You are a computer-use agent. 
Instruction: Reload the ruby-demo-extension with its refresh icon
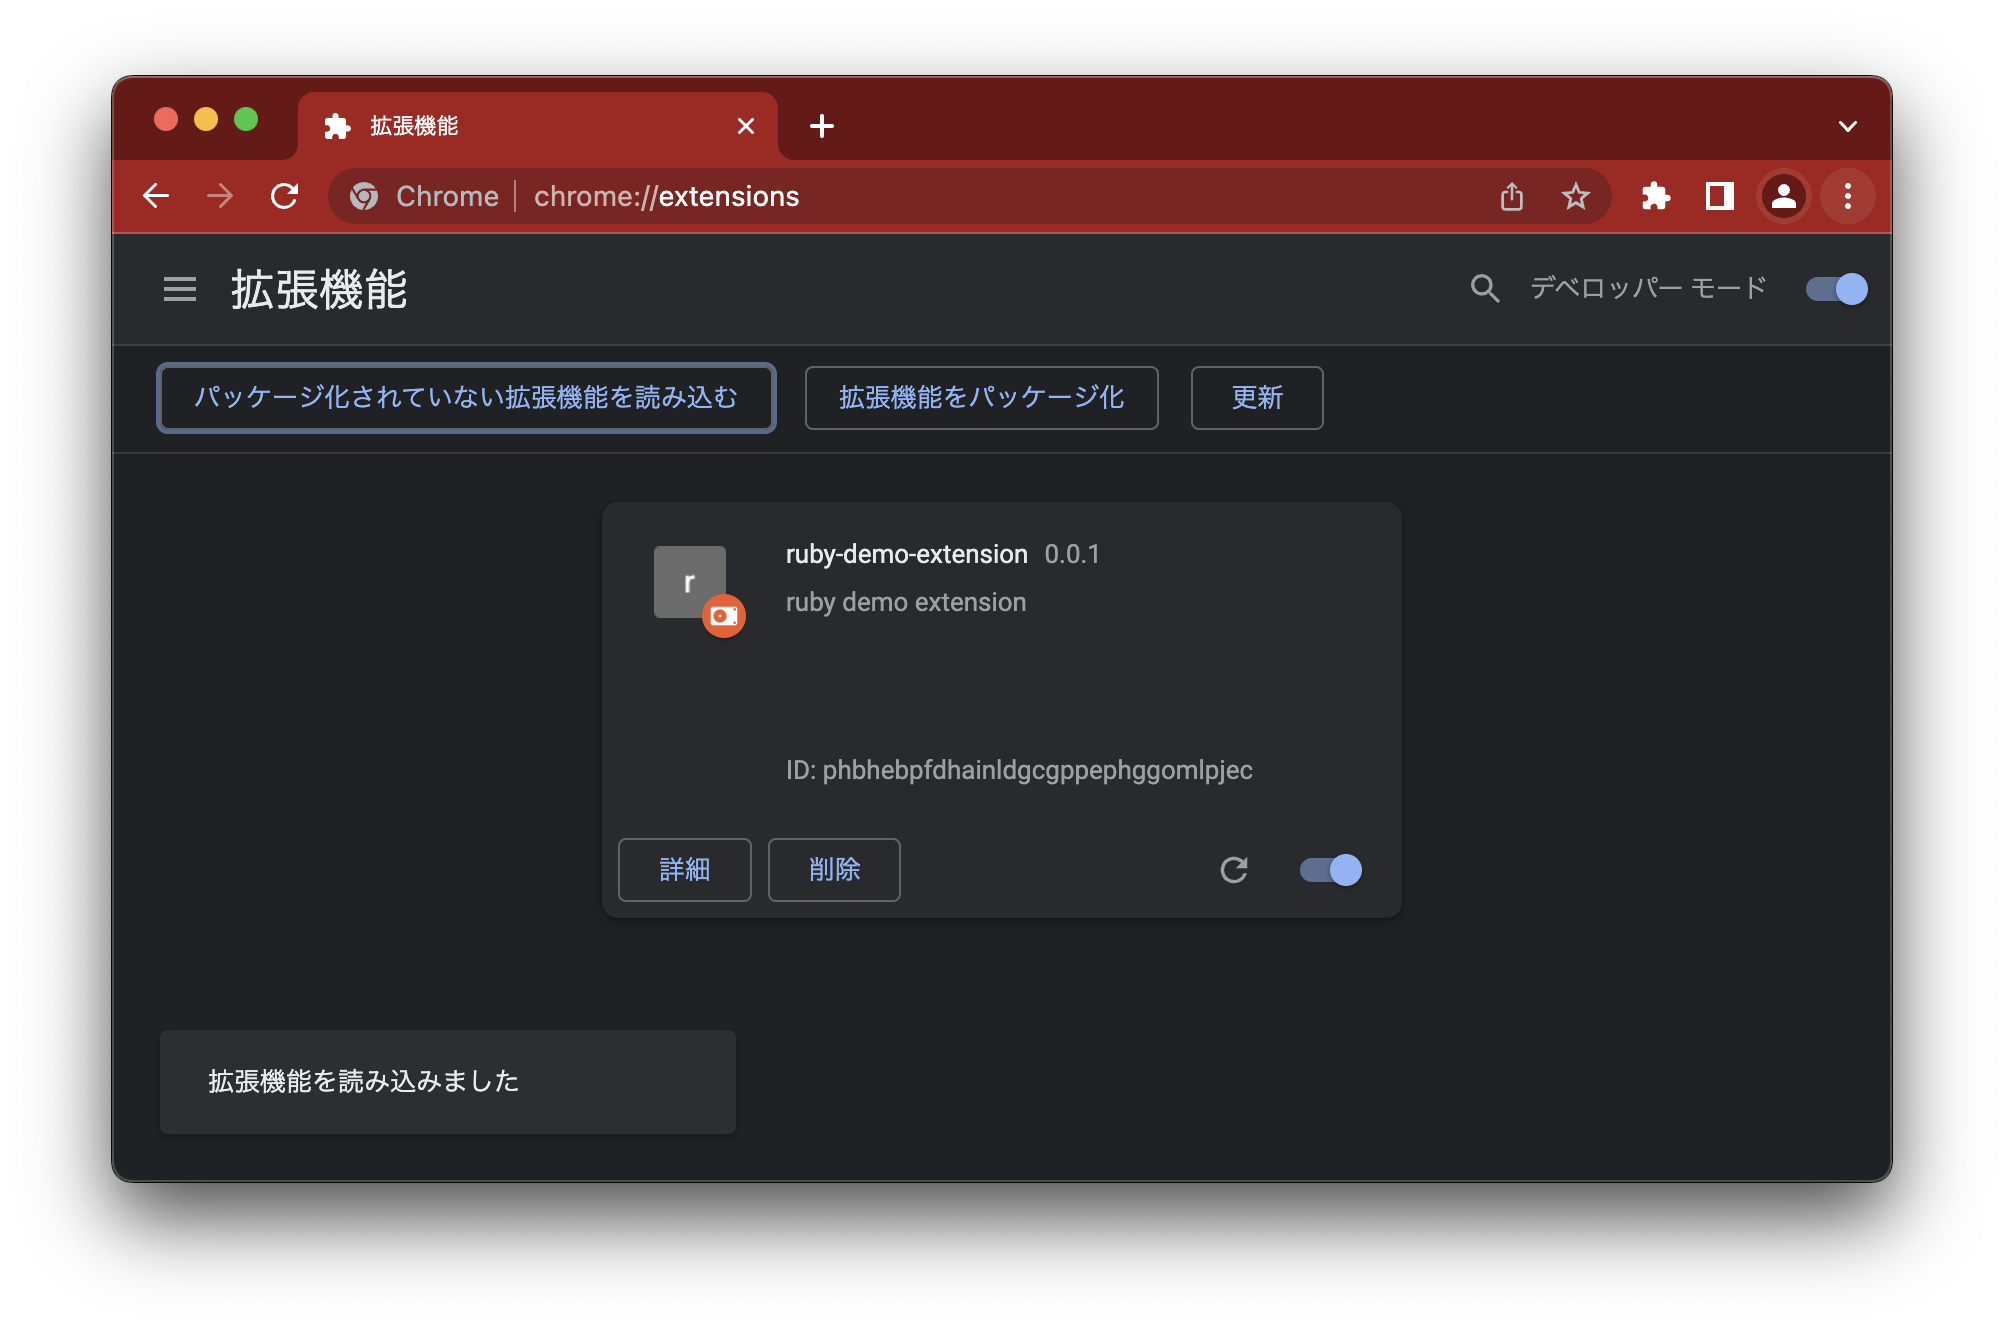1234,870
